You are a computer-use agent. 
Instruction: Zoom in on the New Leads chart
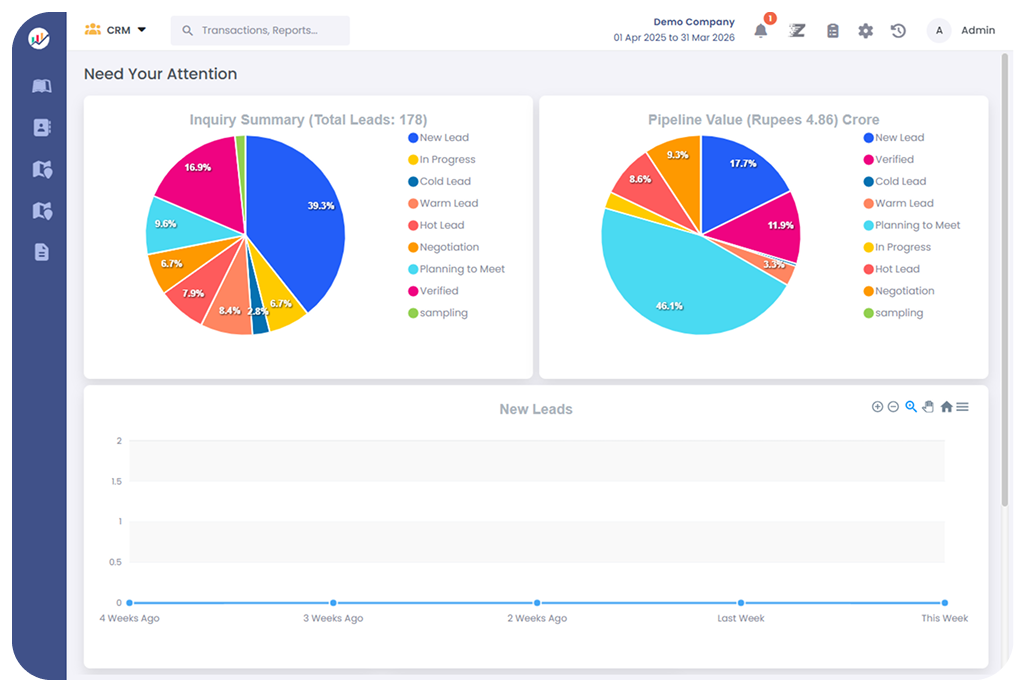pos(878,407)
